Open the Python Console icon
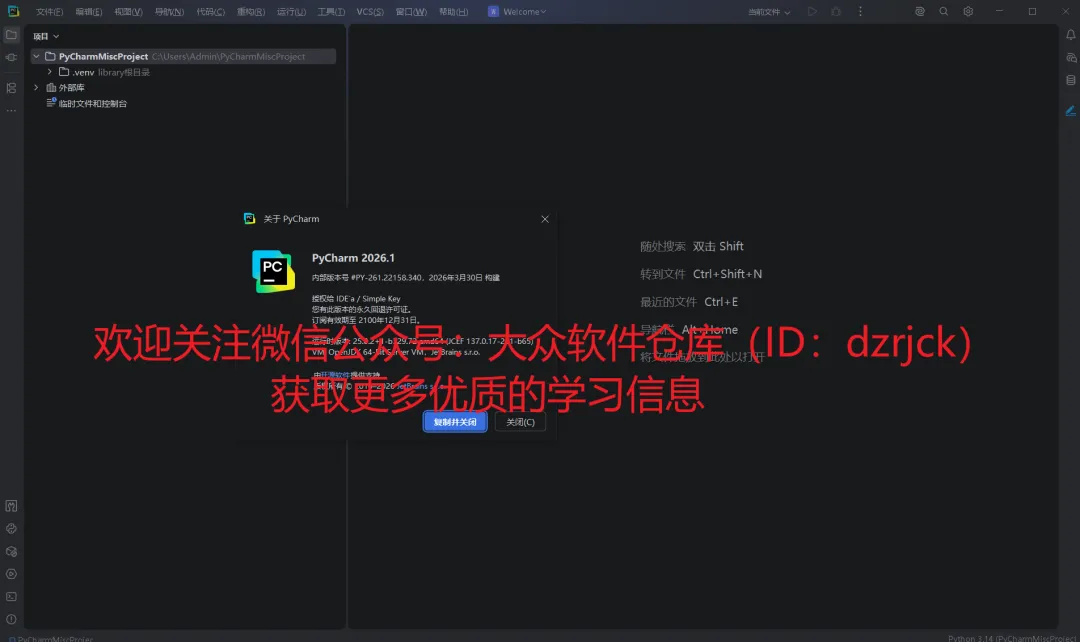The image size is (1080, 642). [x=12, y=529]
